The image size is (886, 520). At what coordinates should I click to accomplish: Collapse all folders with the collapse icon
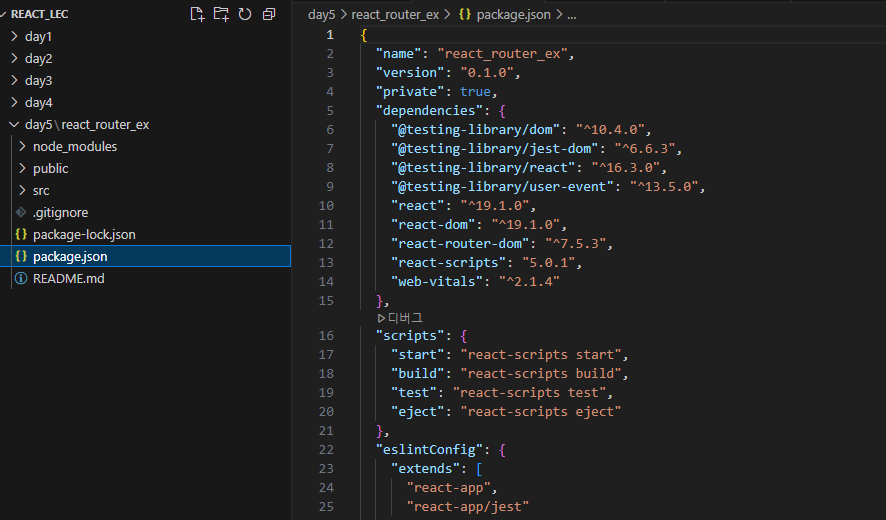pyautogui.click(x=269, y=14)
